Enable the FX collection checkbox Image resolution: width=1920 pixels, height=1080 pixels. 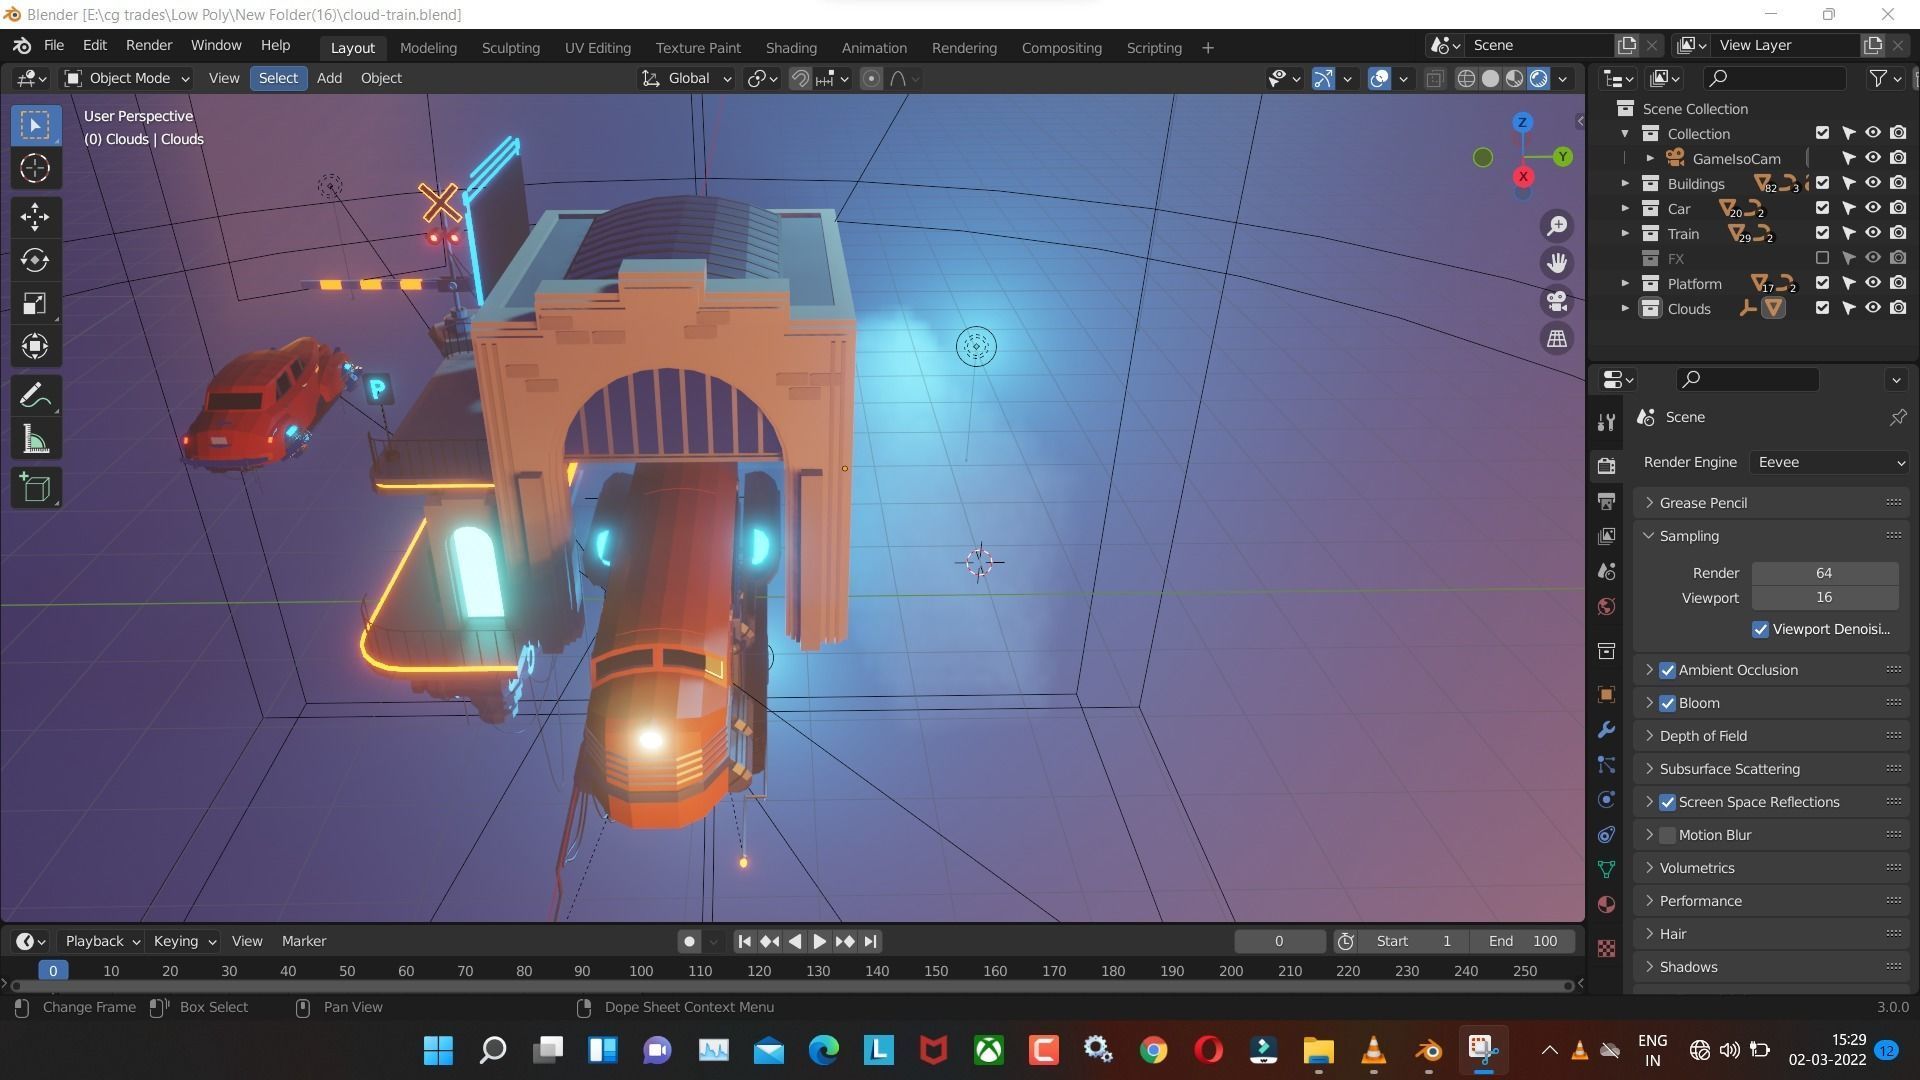point(1822,259)
